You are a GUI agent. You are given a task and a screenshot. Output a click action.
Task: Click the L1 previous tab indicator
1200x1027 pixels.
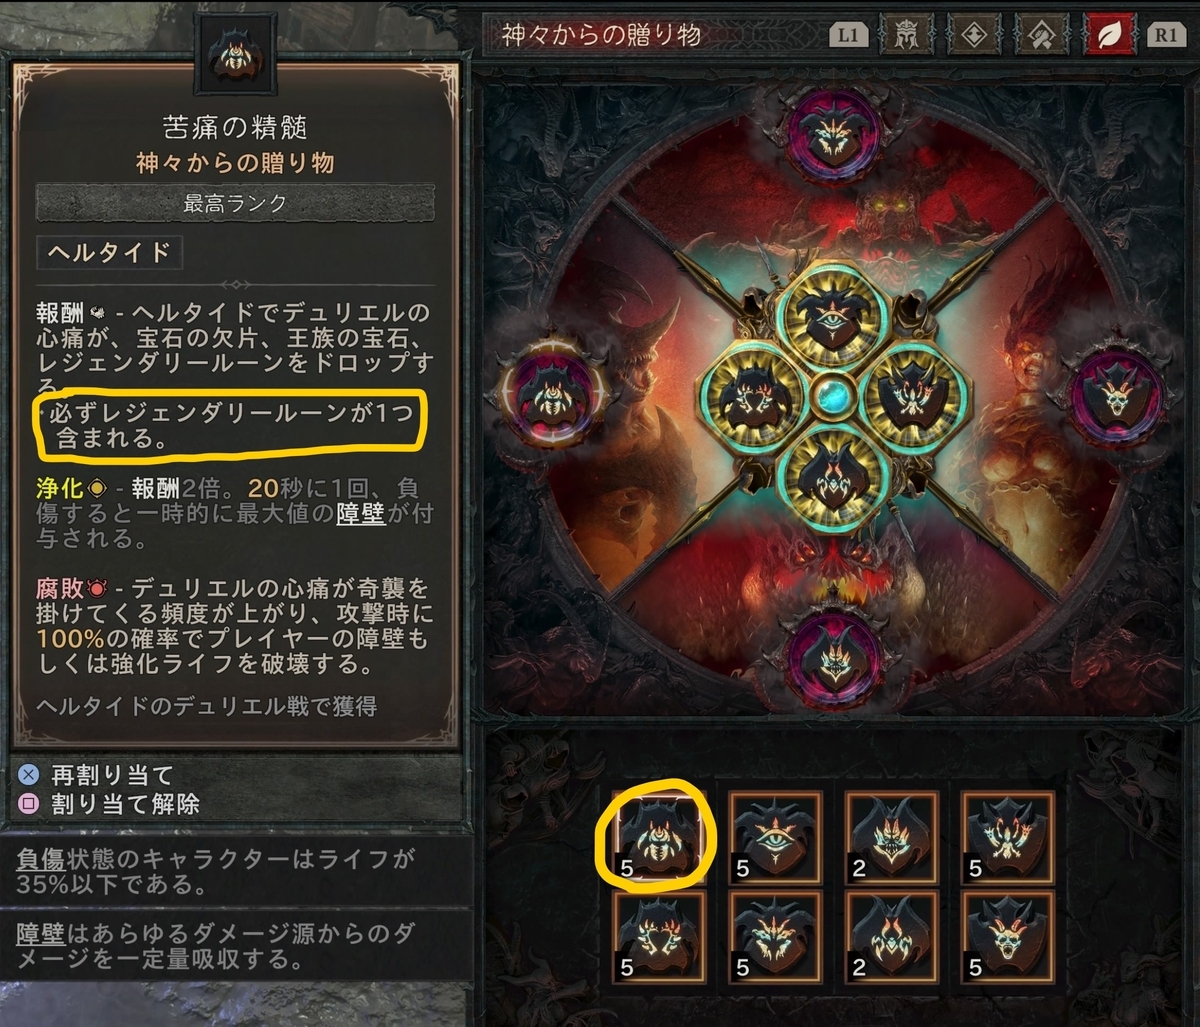click(848, 35)
